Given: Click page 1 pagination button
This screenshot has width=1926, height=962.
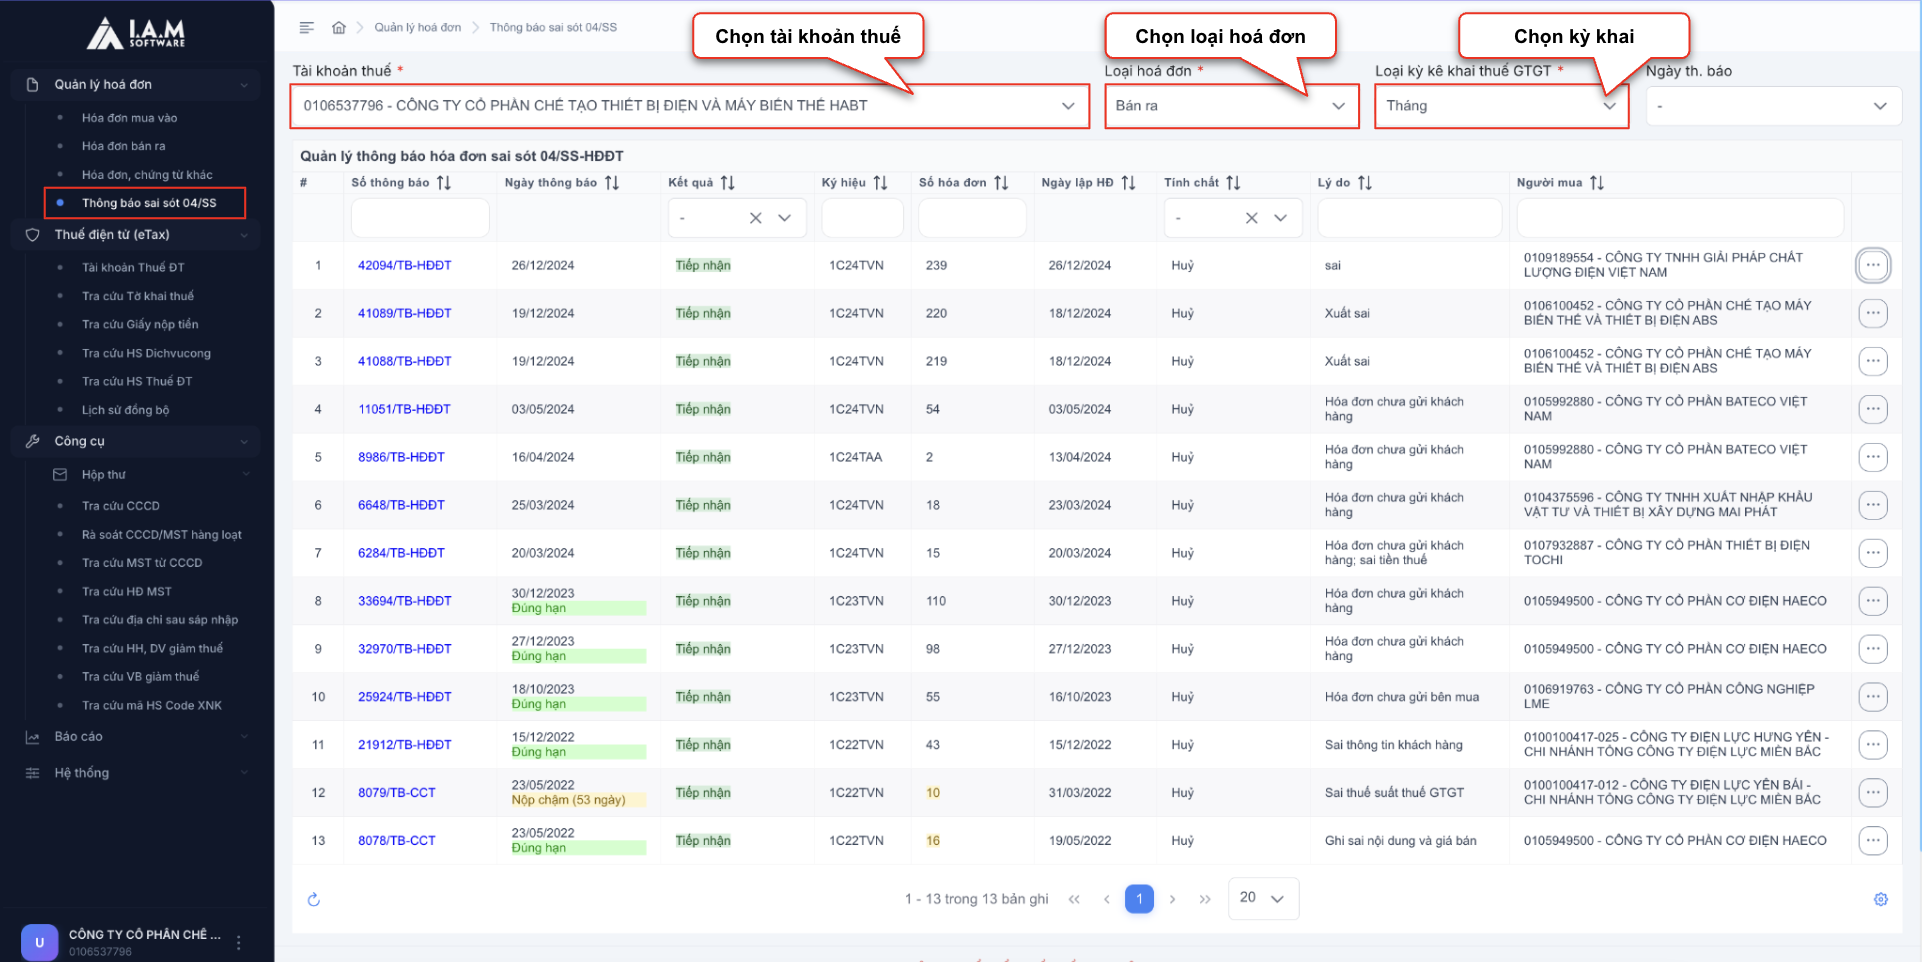Looking at the screenshot, I should pyautogui.click(x=1139, y=899).
